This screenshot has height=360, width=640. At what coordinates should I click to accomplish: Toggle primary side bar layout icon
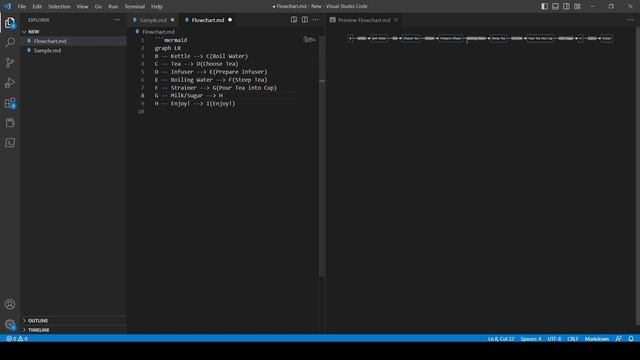pyautogui.click(x=544, y=6)
